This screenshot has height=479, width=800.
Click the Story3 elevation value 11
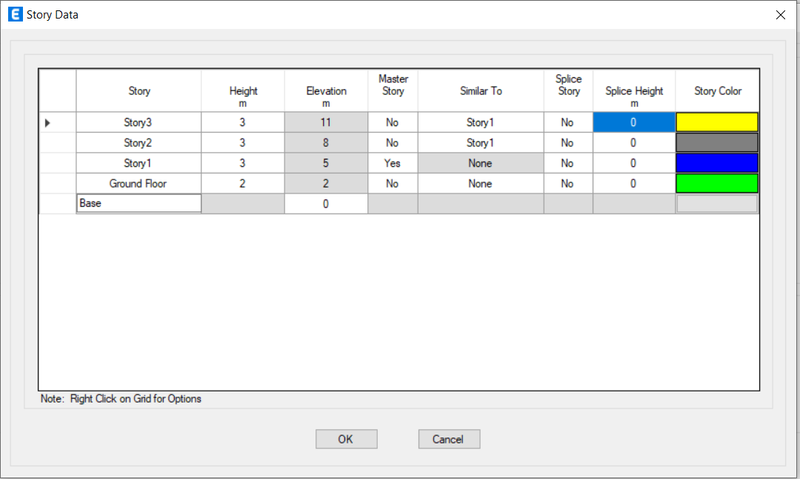[x=326, y=122]
